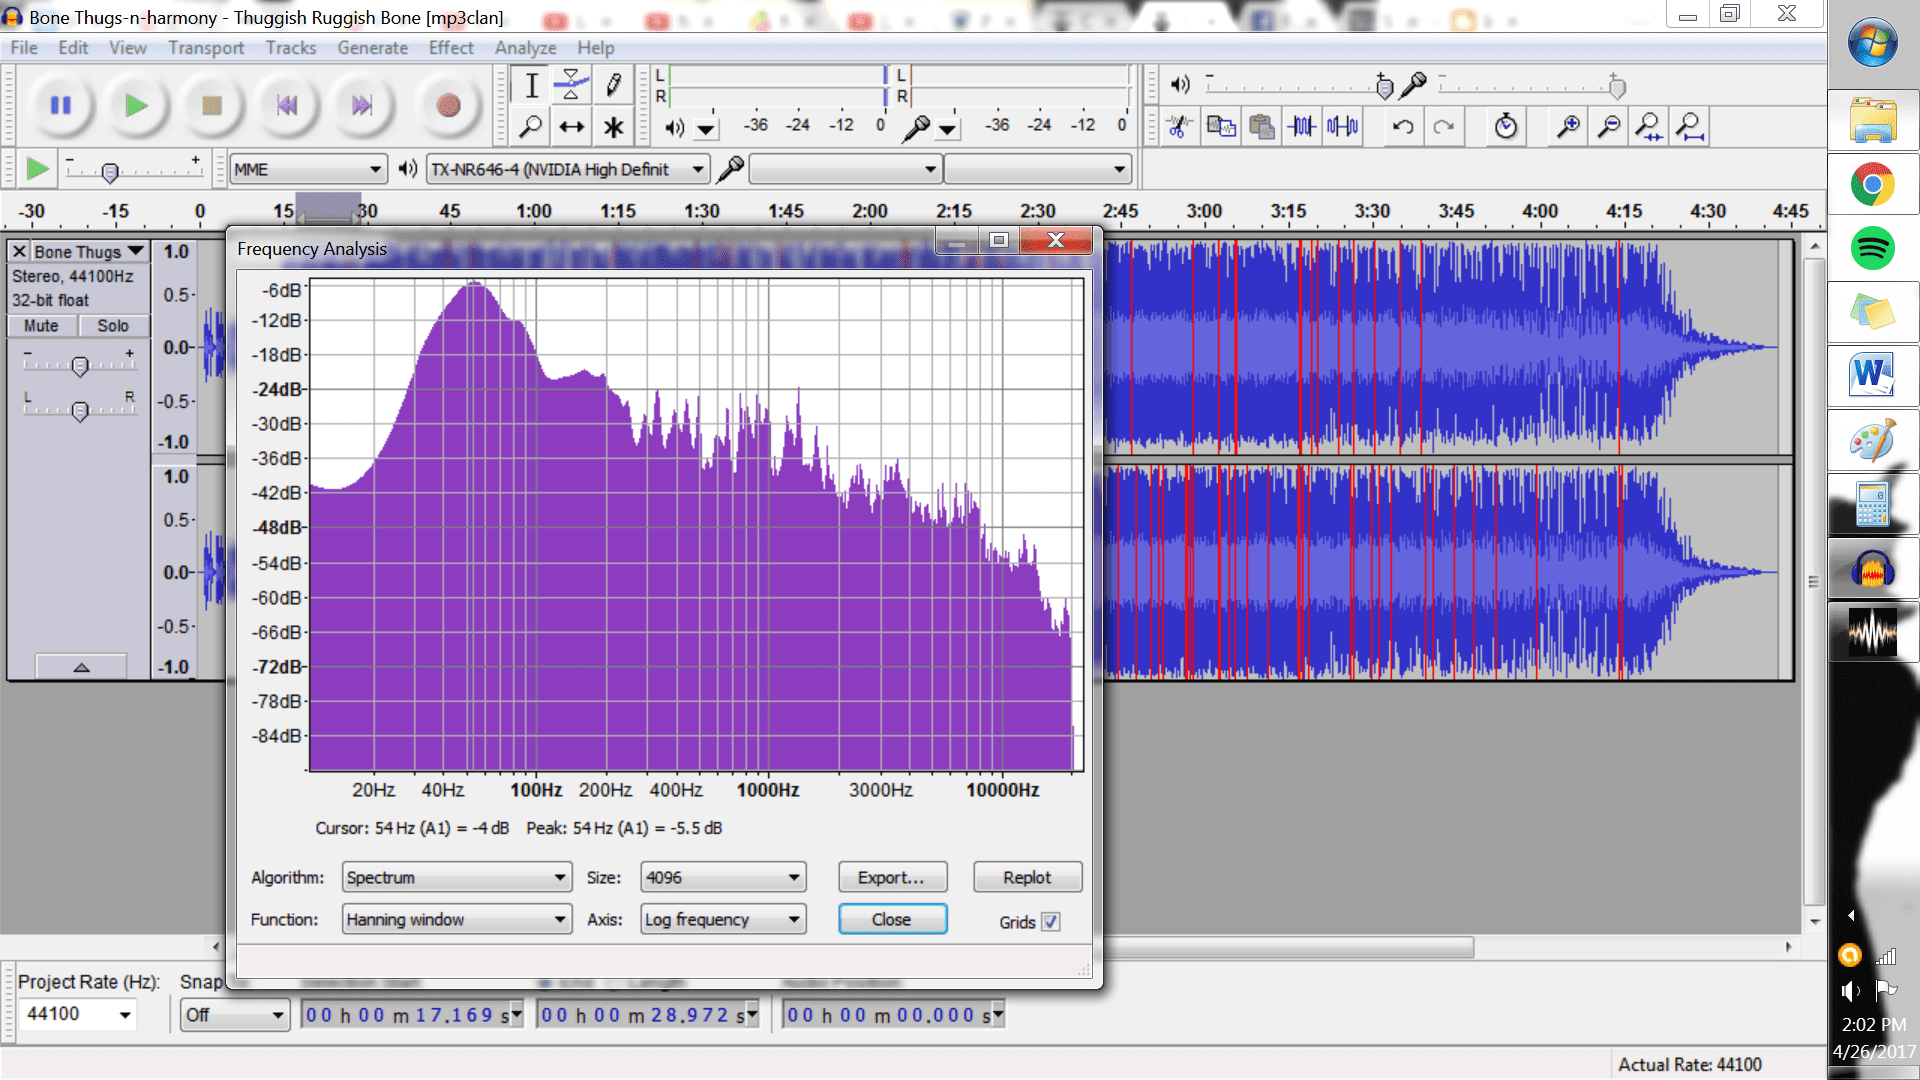Zoom out using the magnifier minus icon
This screenshot has height=1080, width=1920.
(1608, 127)
